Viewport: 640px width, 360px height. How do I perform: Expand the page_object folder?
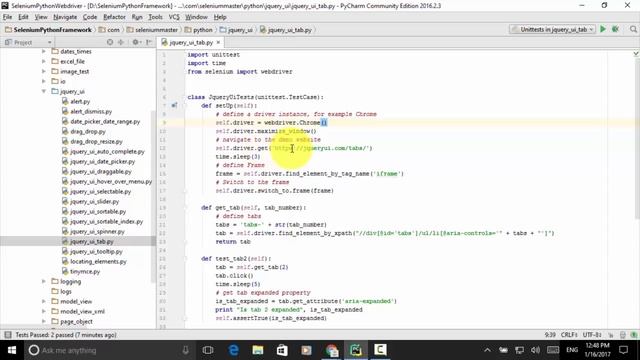click(x=44, y=321)
